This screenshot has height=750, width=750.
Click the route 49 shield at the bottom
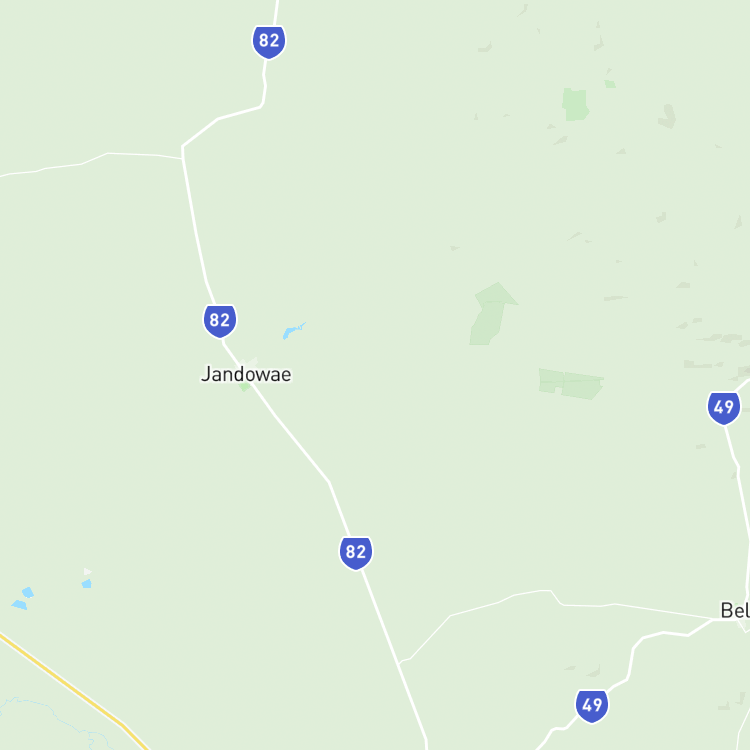[592, 706]
